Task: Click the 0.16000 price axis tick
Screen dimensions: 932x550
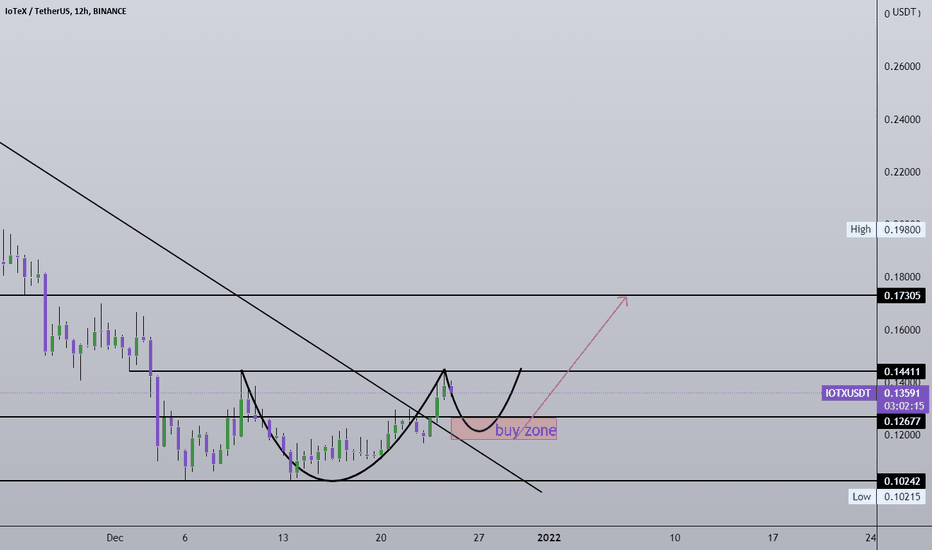Action: [x=902, y=330]
